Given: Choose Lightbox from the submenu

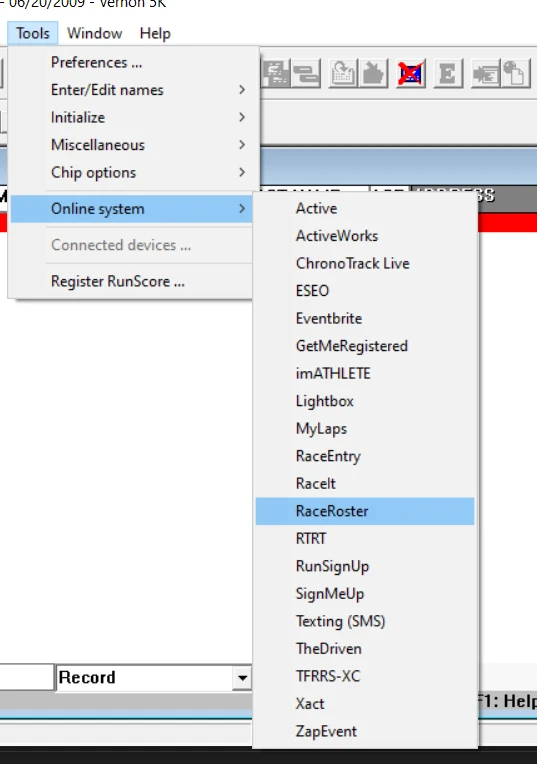Looking at the screenshot, I should [x=365, y=401].
